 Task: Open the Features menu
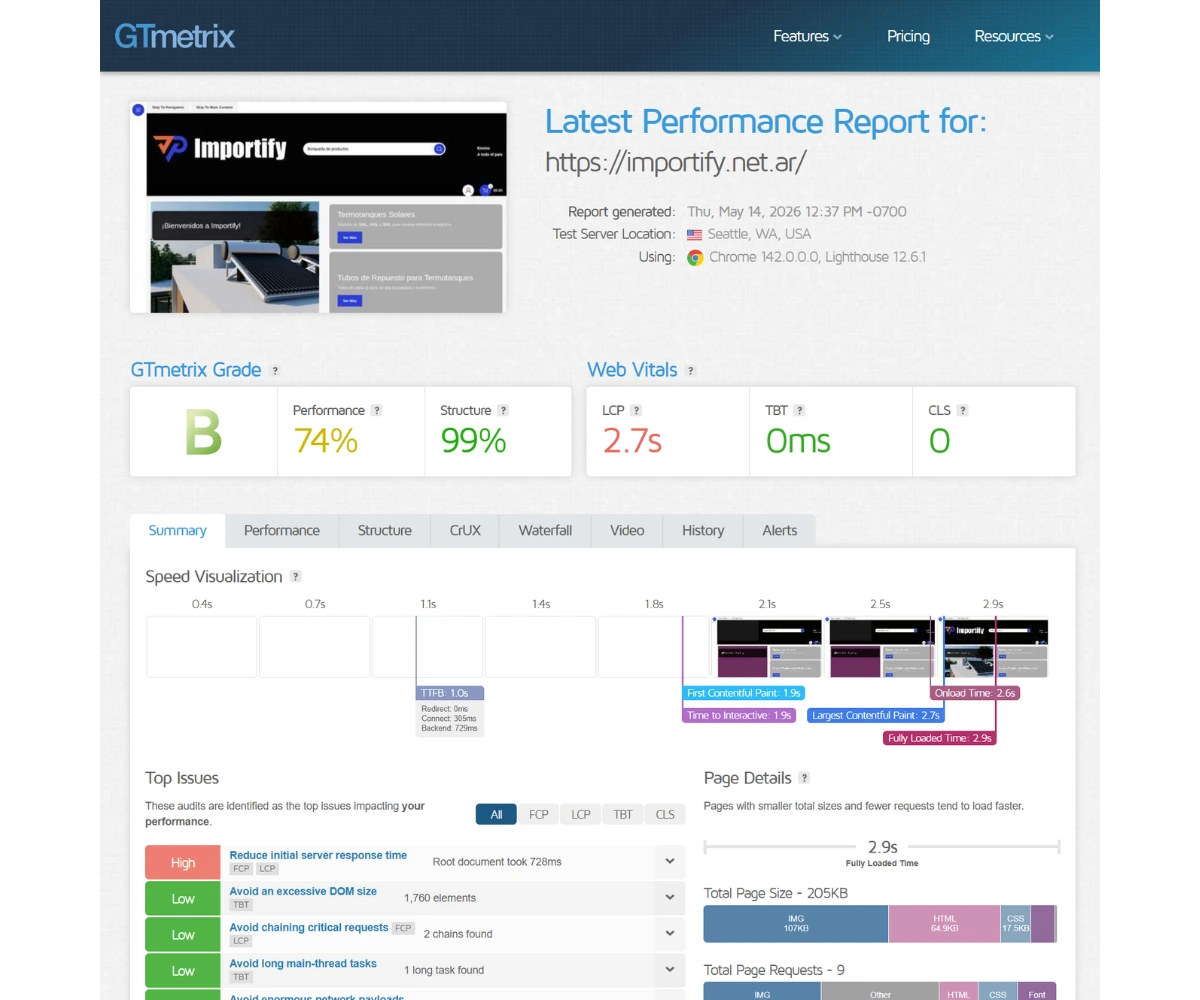point(807,36)
